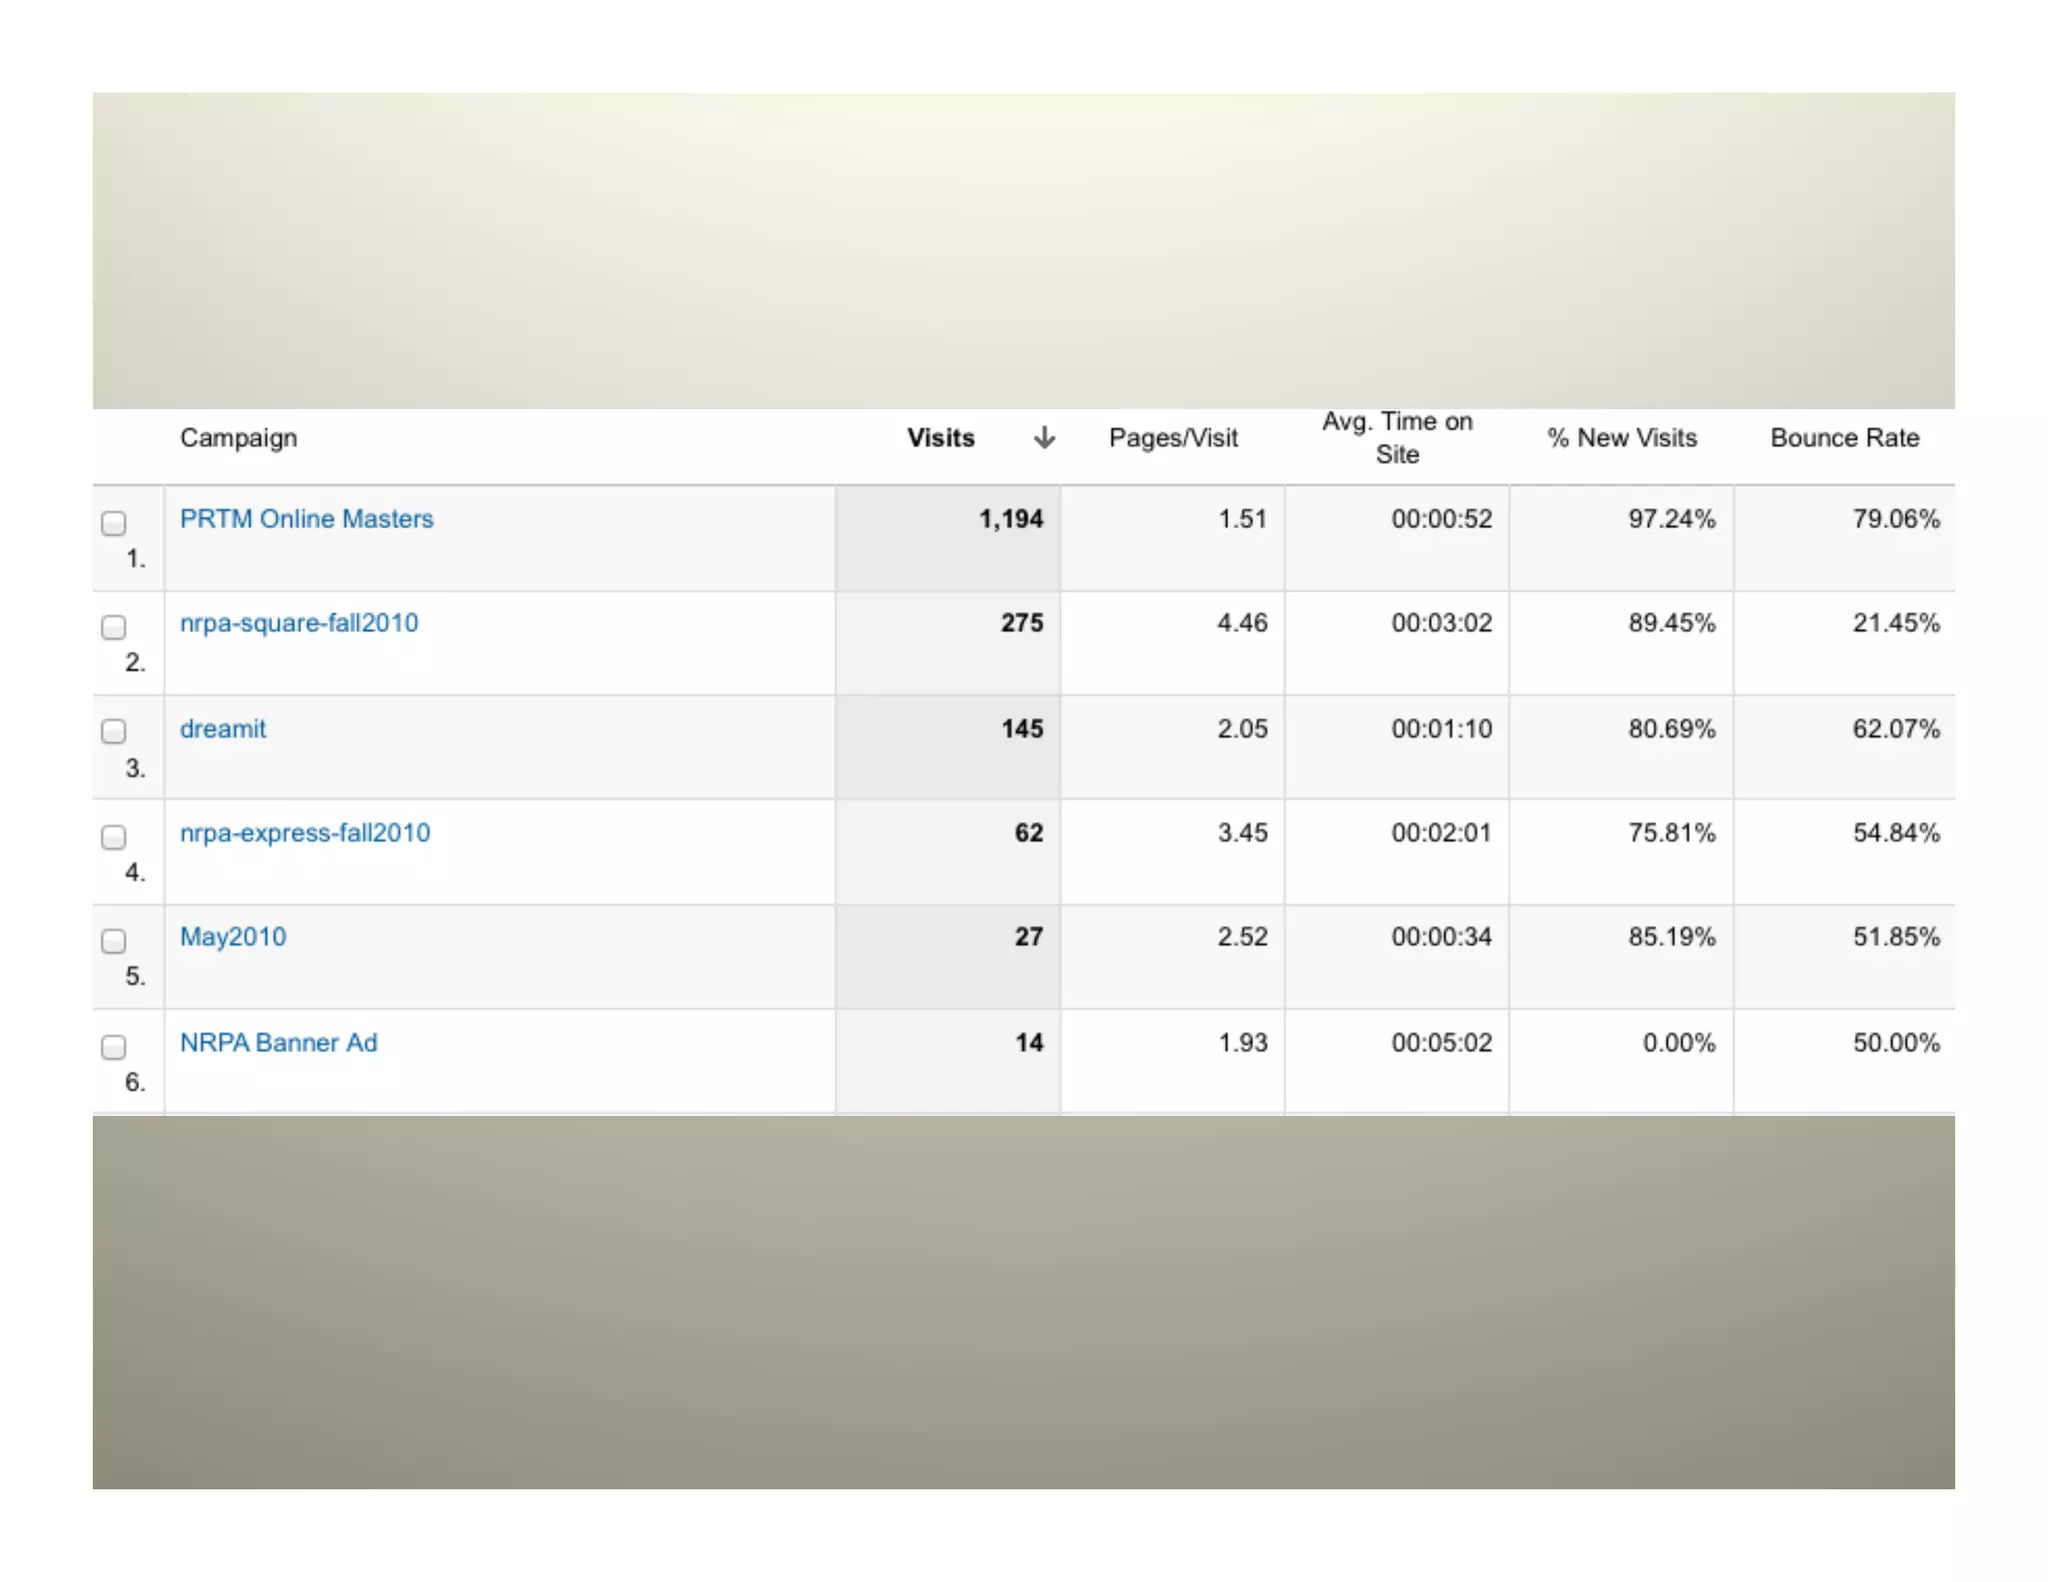This screenshot has width=2048, height=1582.
Task: Follow the May2010 campaign link
Action: click(x=233, y=937)
